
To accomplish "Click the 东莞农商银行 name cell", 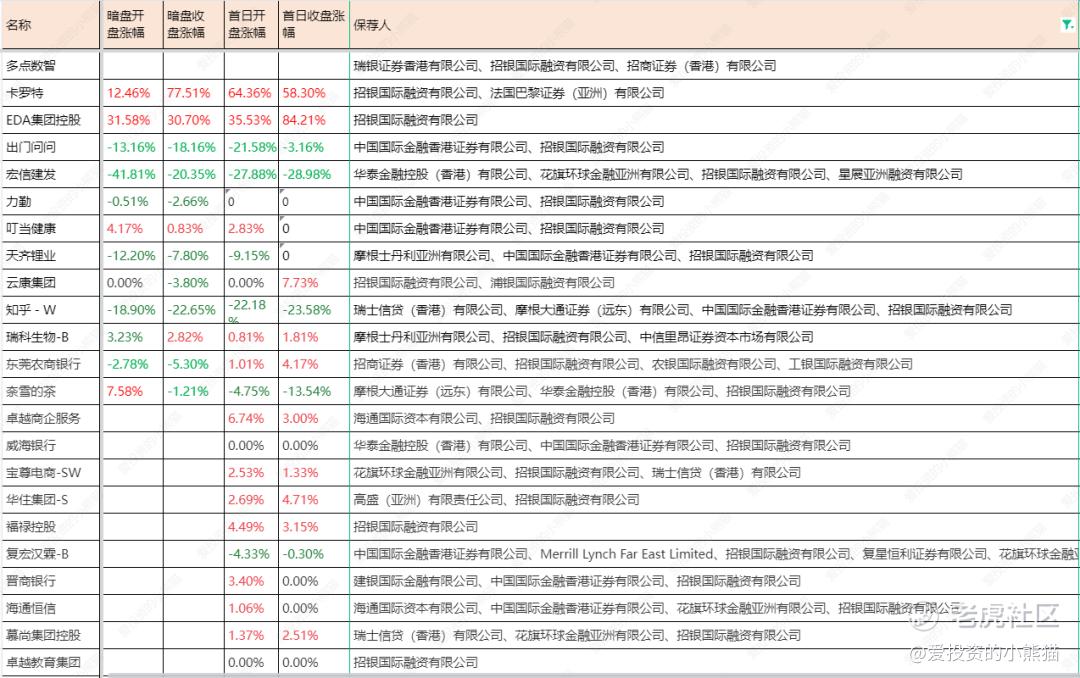I will pos(52,364).
